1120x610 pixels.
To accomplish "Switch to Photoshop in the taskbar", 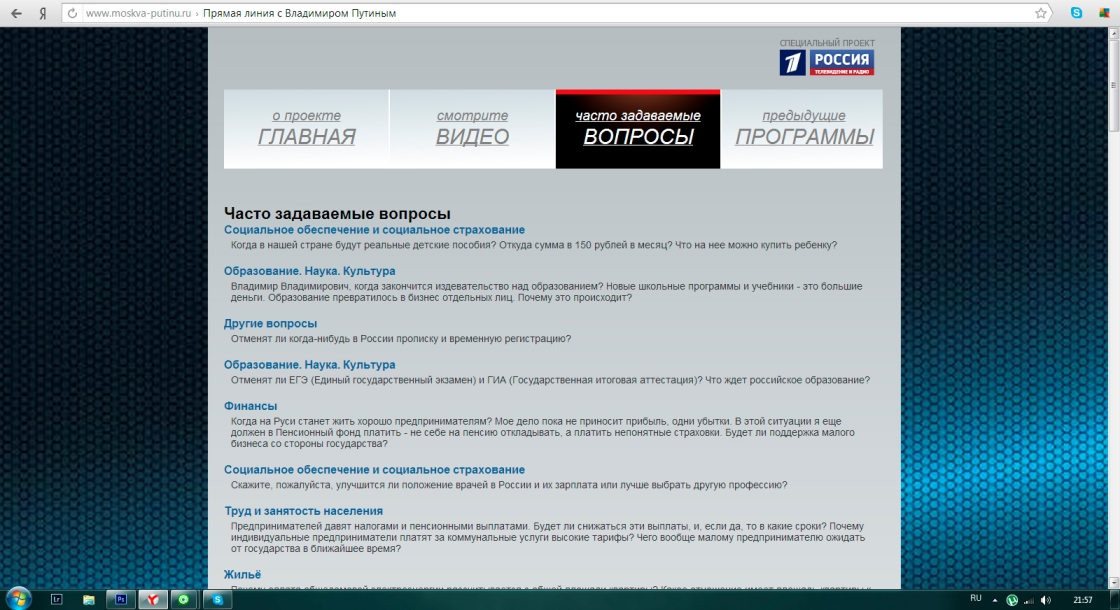I will click(121, 599).
